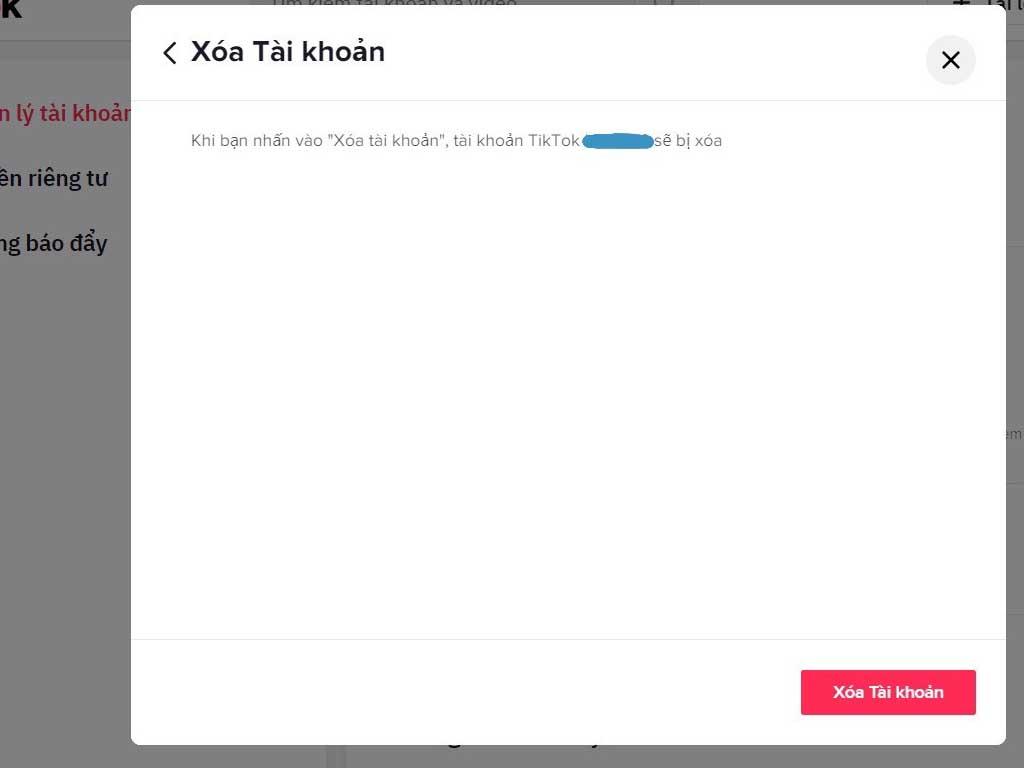Click the plus icon in the top bar

coord(961,4)
